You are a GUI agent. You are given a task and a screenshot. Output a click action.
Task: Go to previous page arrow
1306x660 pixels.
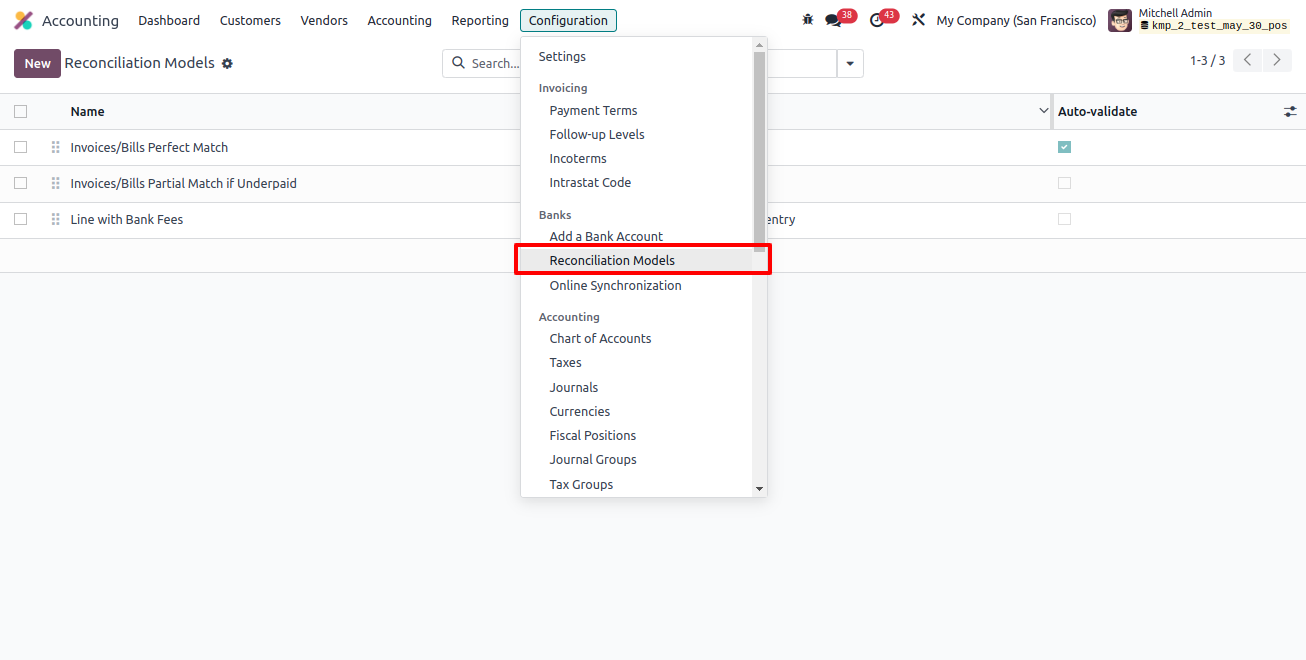pos(1247,60)
